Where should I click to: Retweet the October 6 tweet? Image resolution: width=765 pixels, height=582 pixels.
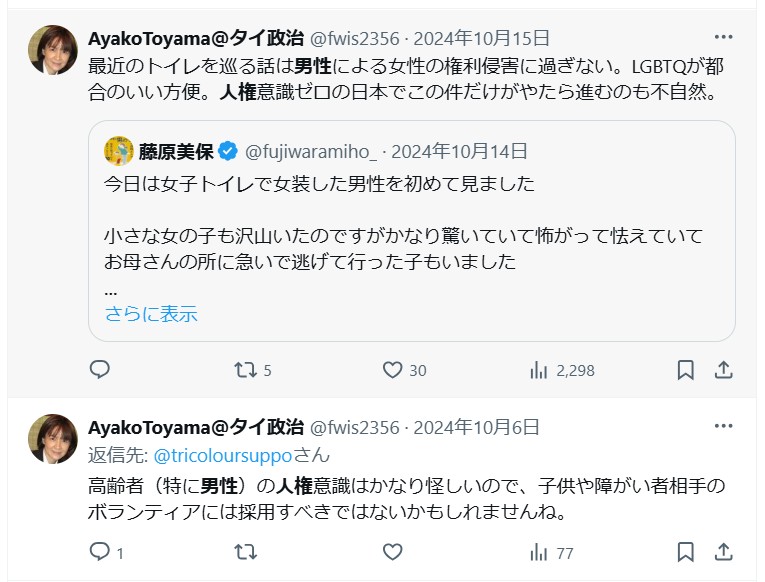pos(245,551)
